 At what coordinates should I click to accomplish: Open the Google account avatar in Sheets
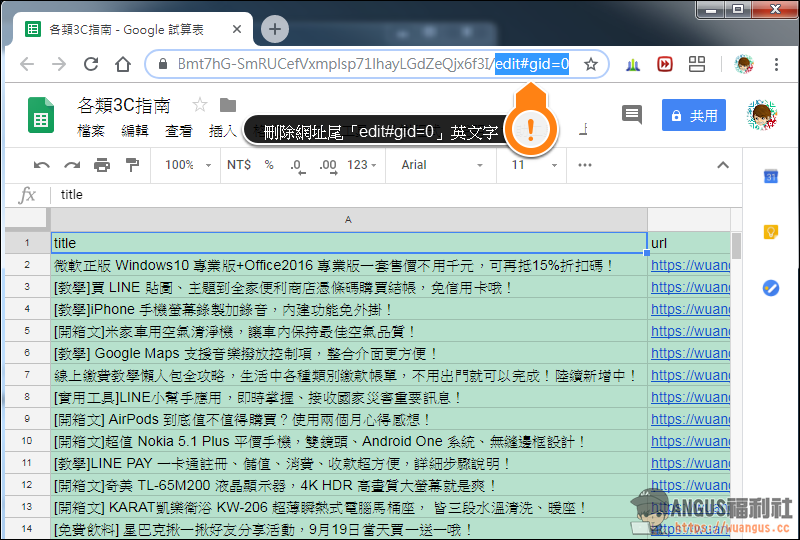[761, 115]
